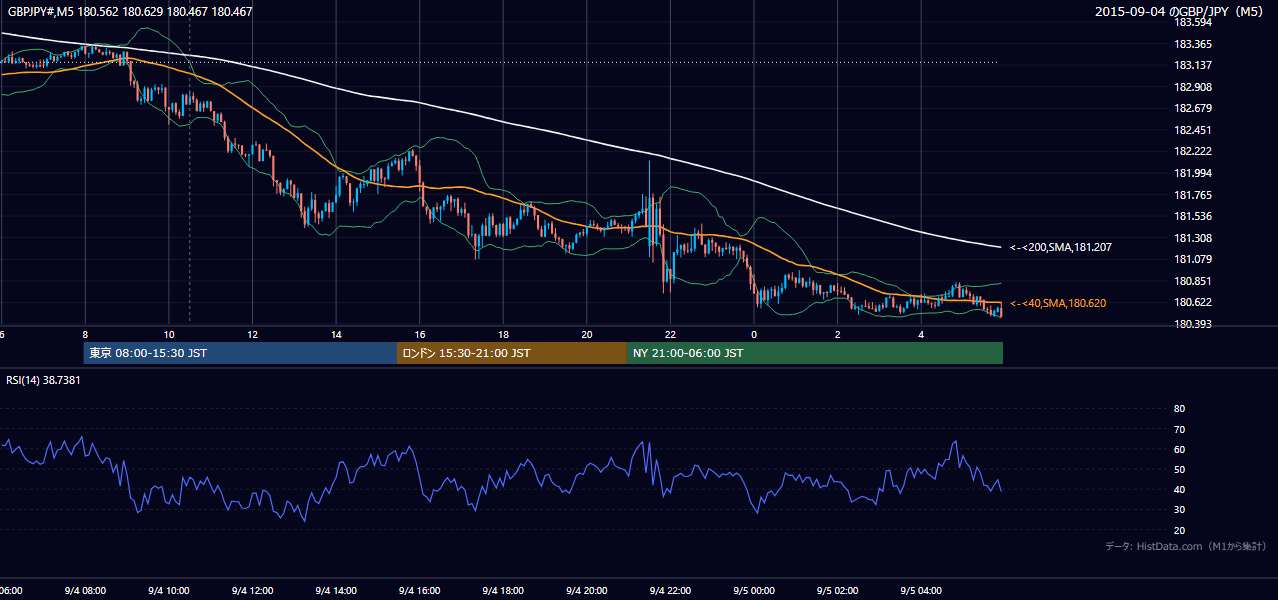The width and height of the screenshot is (1278, 600).
Task: Click price level 181.765 on the axis
Action: tap(1192, 195)
